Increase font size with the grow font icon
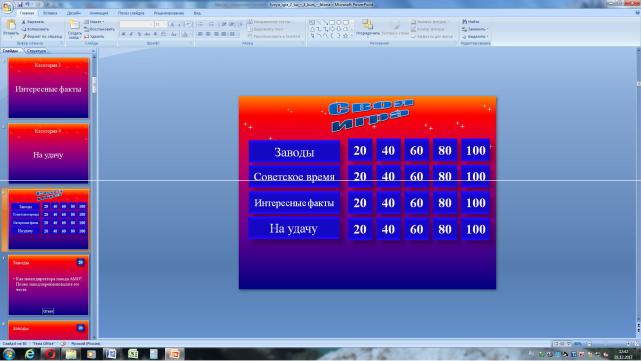Image resolution: width=641 pixels, height=361 pixels. (x=173, y=25)
